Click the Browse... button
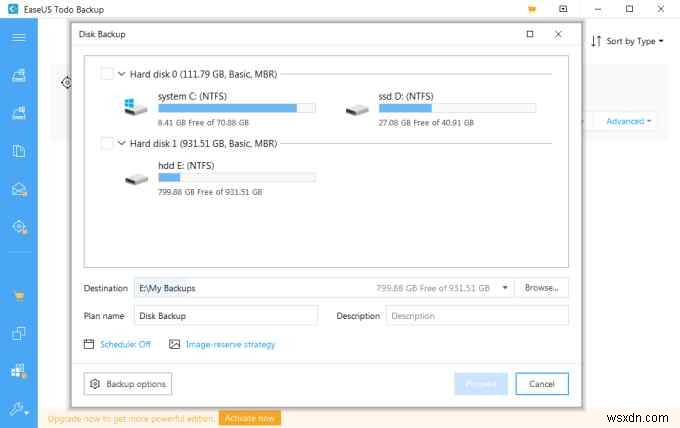Viewport: 680px width, 428px height. [x=542, y=288]
